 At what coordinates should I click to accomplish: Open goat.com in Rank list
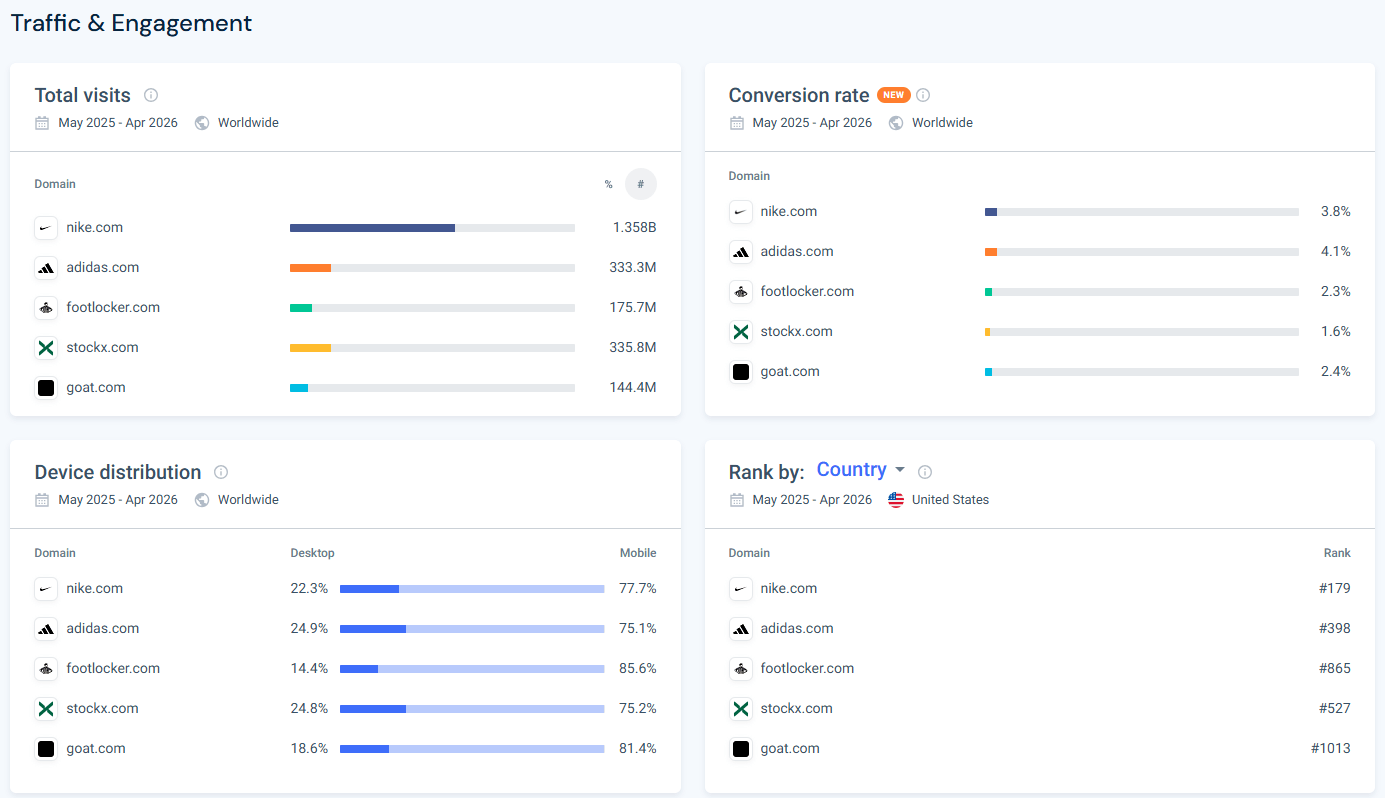[x=790, y=749]
